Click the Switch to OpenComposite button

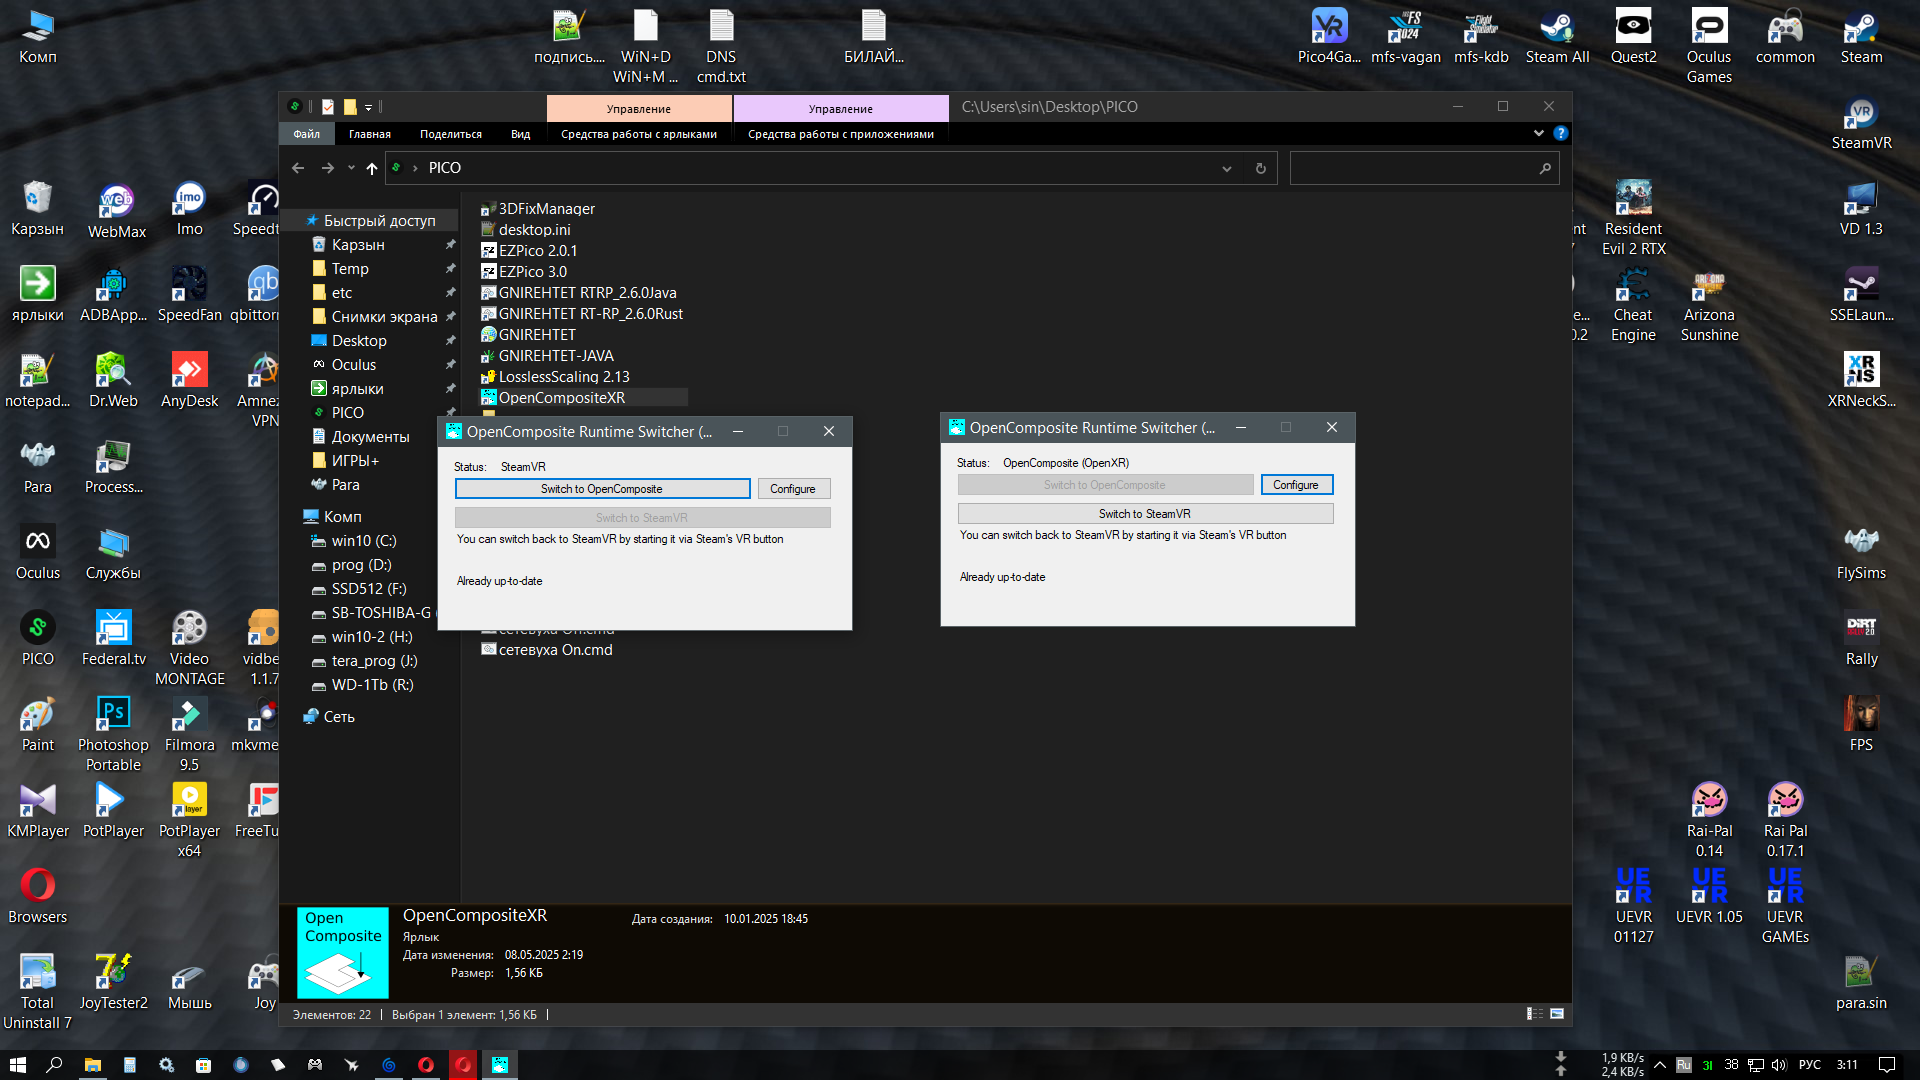(x=602, y=489)
